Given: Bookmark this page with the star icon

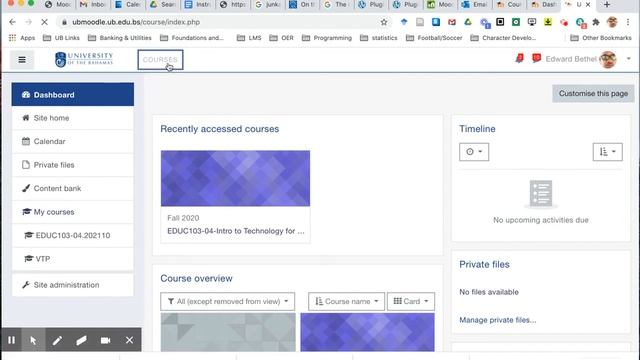Looking at the screenshot, I should [x=384, y=22].
